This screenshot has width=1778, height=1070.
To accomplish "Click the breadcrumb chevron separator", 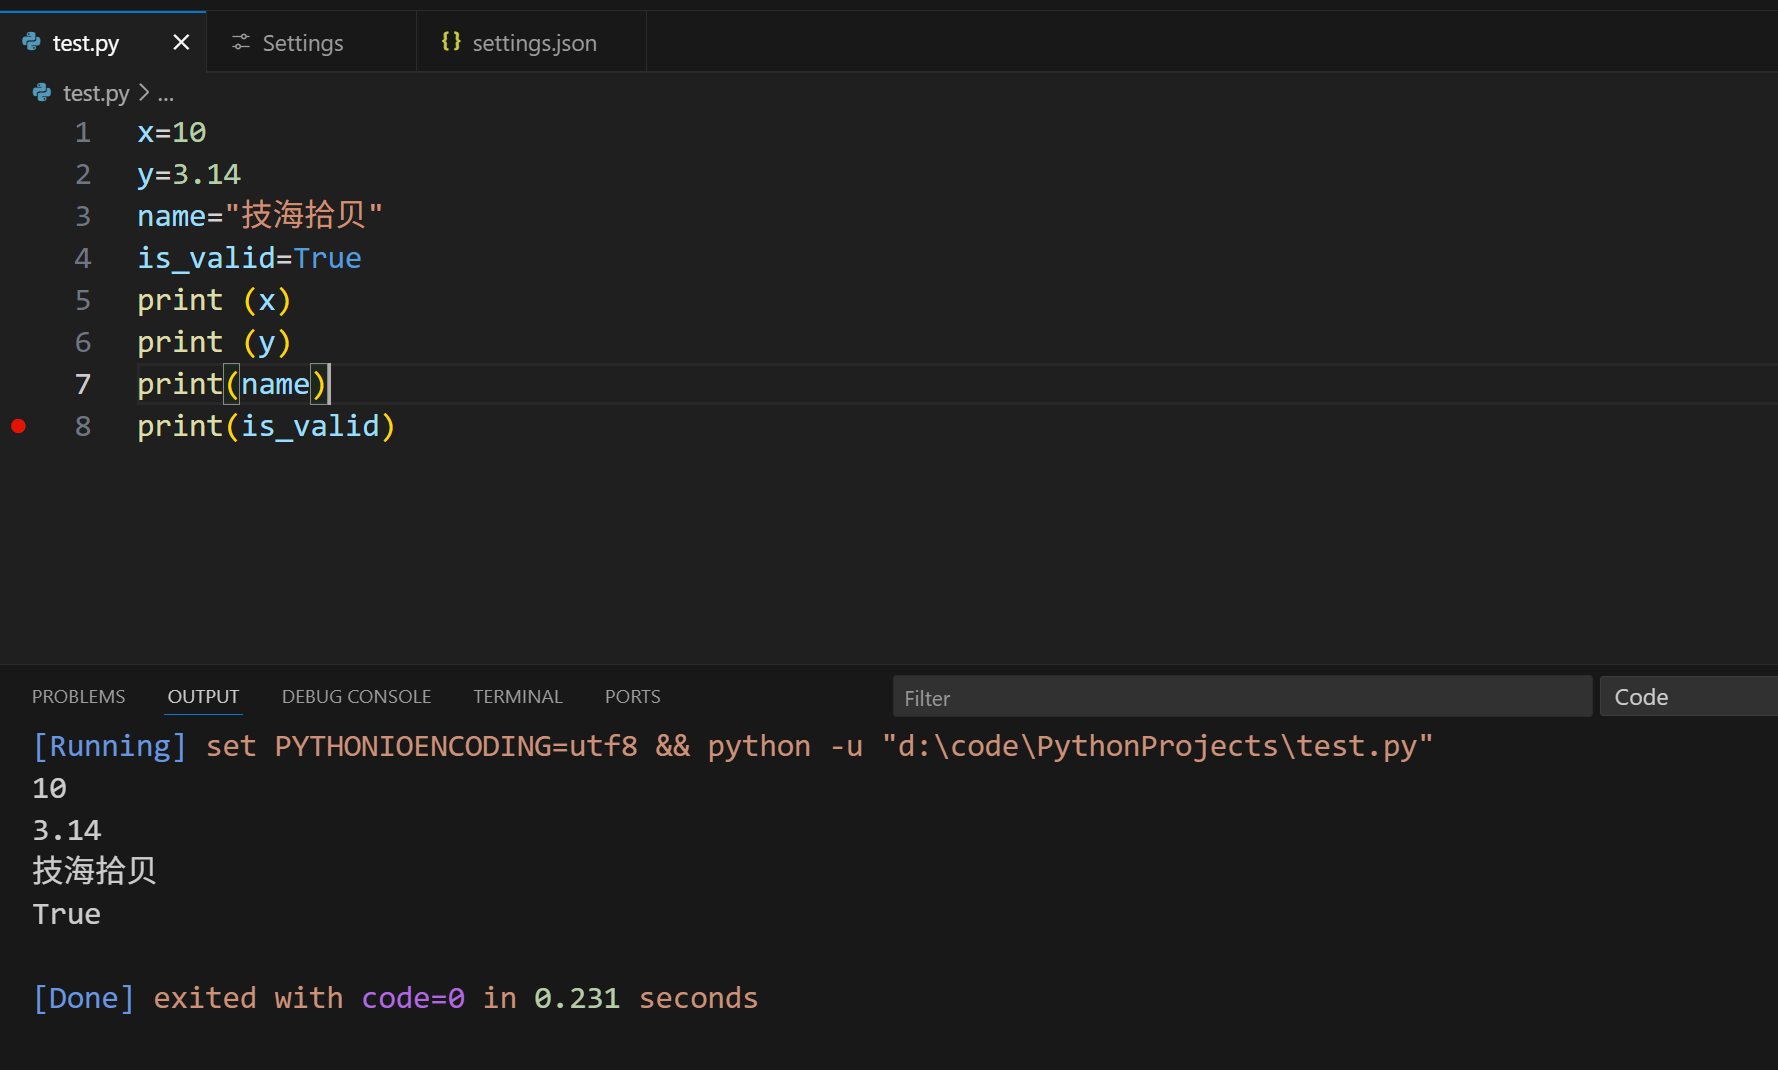I will coord(144,92).
